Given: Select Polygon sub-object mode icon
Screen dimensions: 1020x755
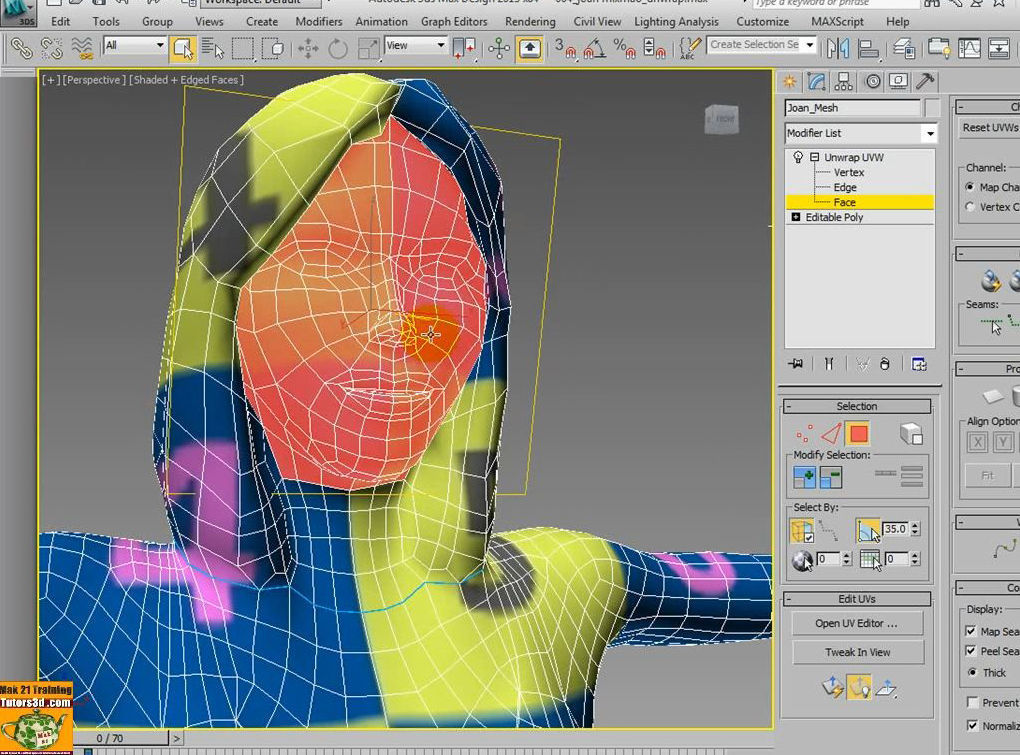Looking at the screenshot, I should (x=858, y=434).
